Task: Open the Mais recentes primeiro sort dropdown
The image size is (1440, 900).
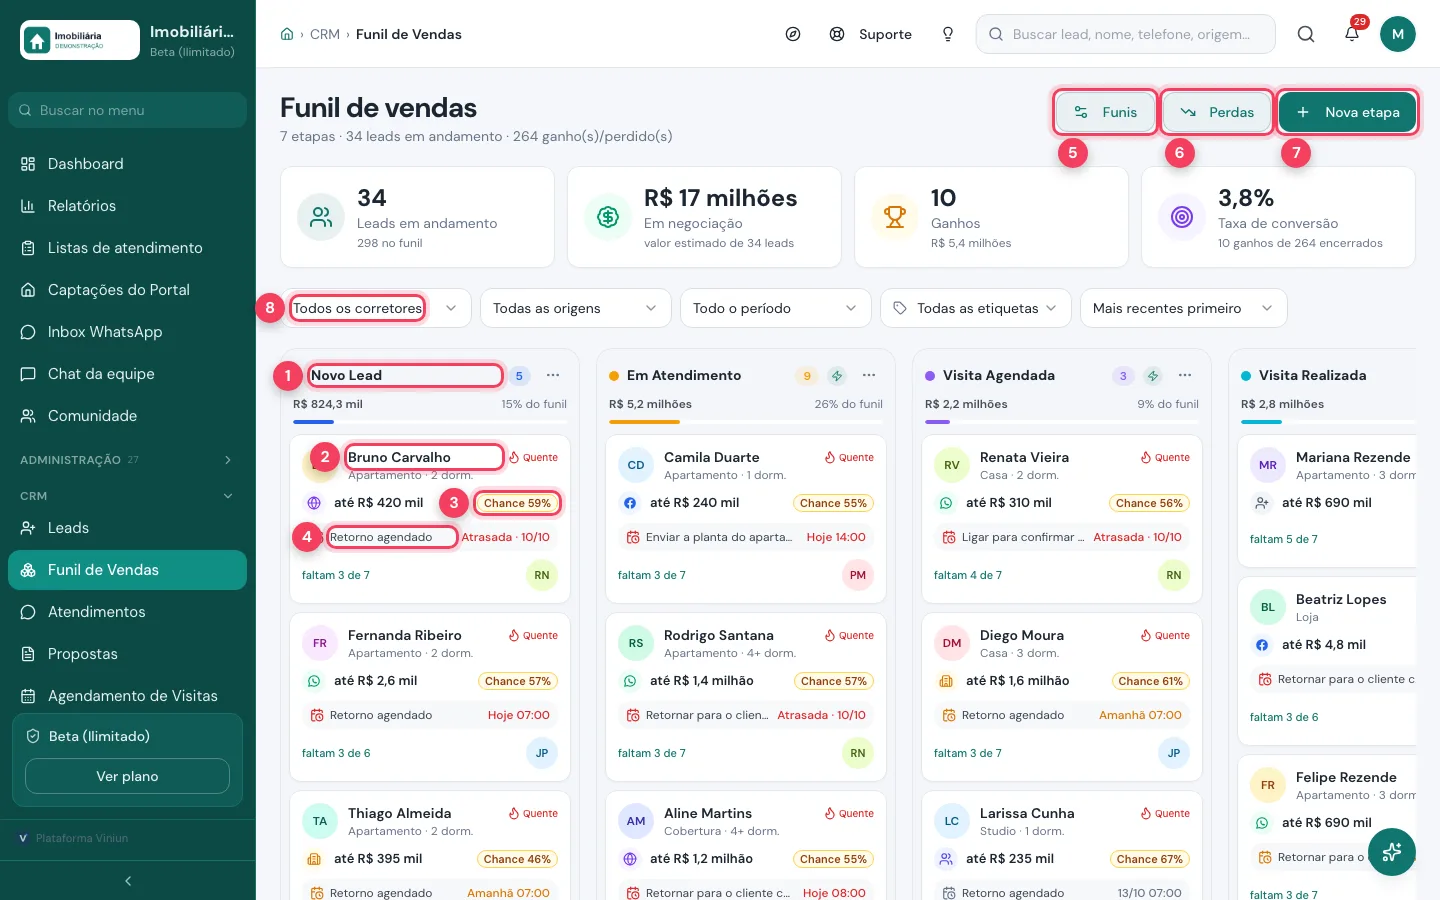Action: click(x=1183, y=308)
